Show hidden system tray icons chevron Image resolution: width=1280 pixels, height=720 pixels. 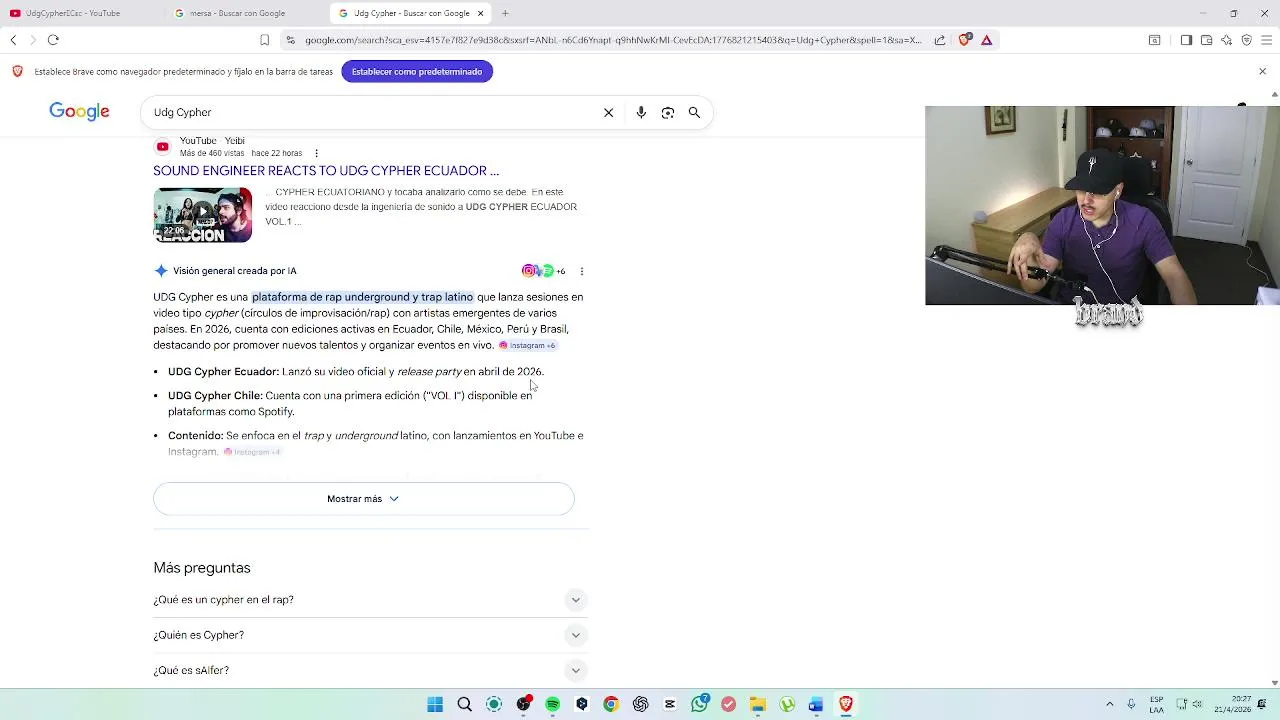(x=1109, y=704)
